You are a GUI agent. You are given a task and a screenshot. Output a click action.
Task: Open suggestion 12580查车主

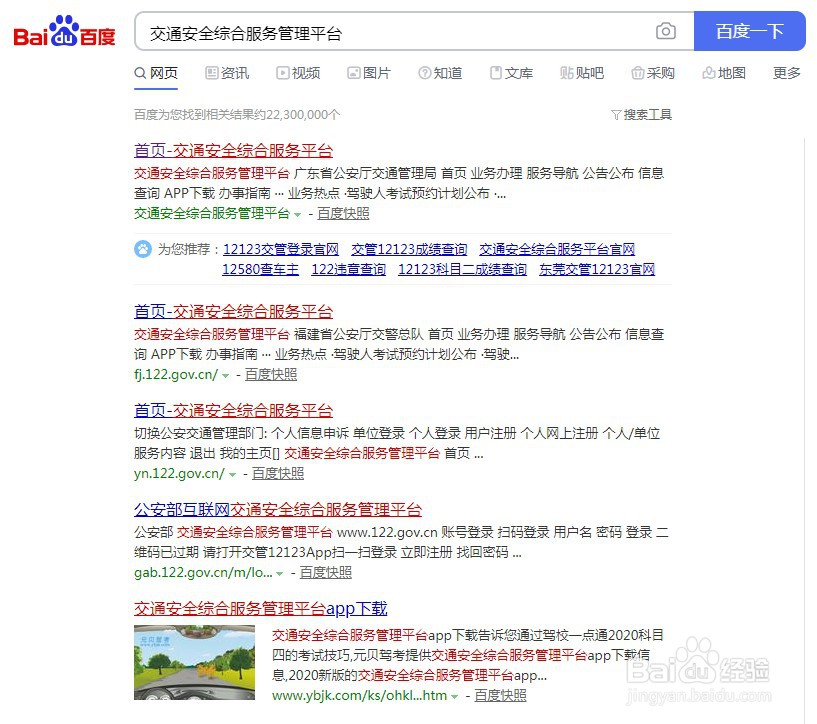coord(261,269)
